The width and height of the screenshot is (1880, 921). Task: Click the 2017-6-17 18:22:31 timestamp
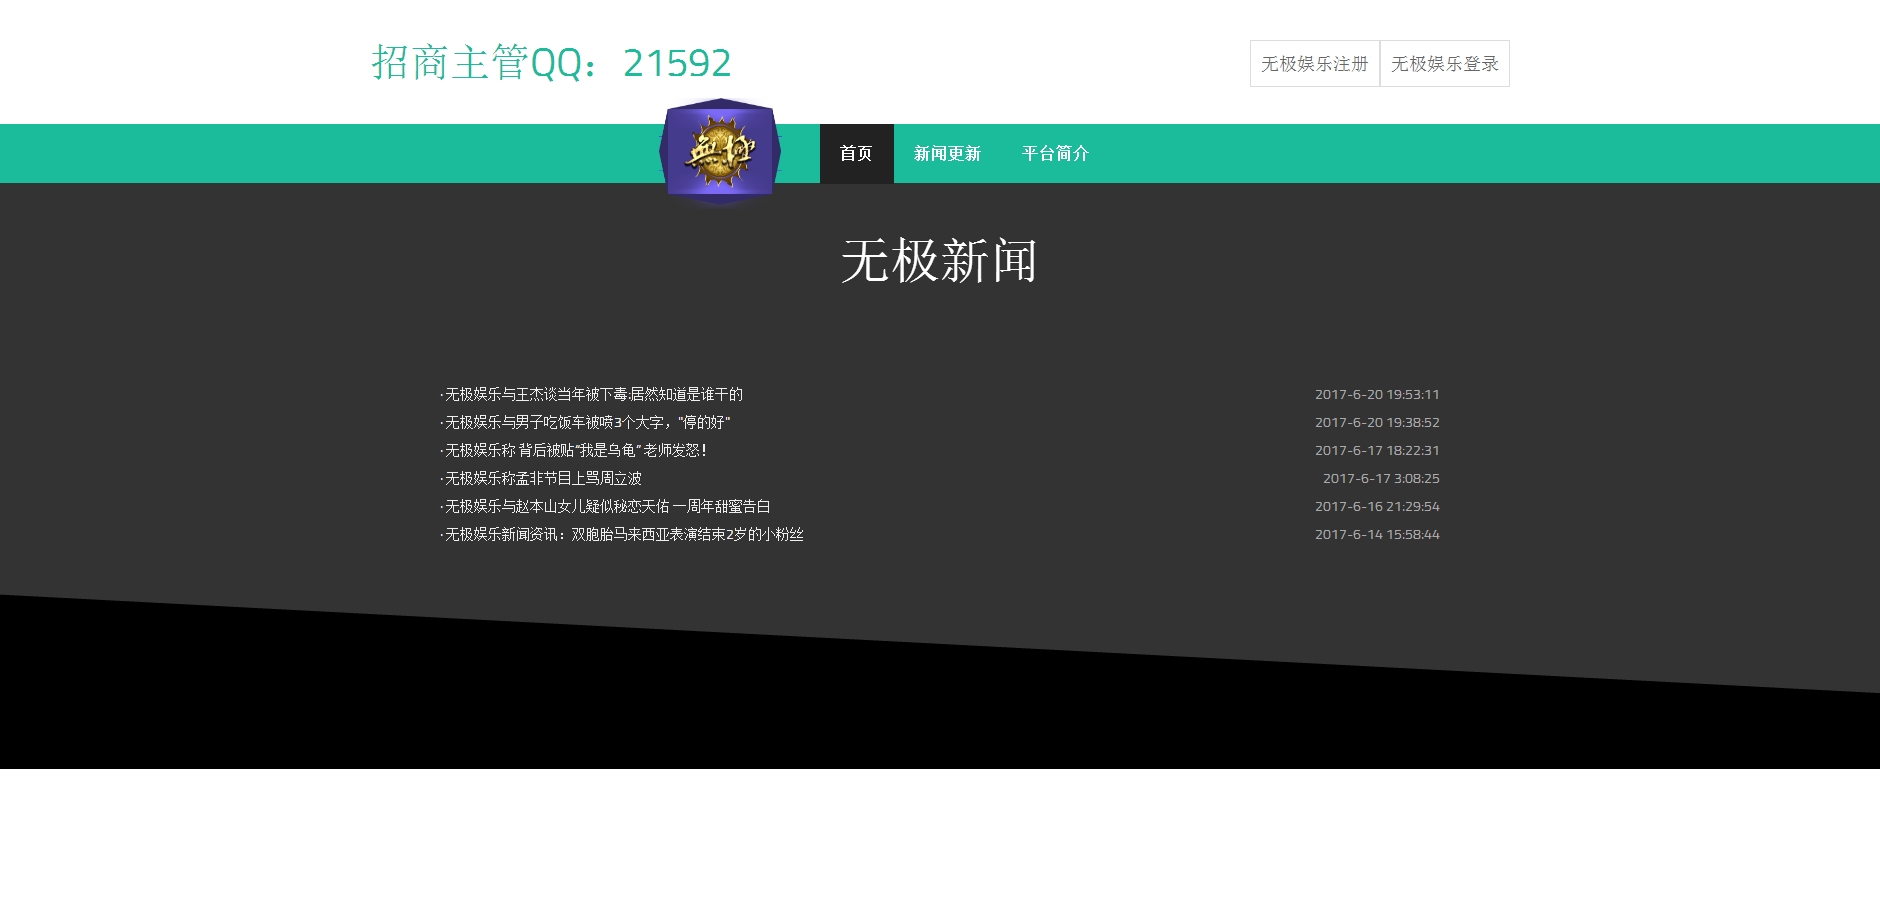tap(1377, 451)
